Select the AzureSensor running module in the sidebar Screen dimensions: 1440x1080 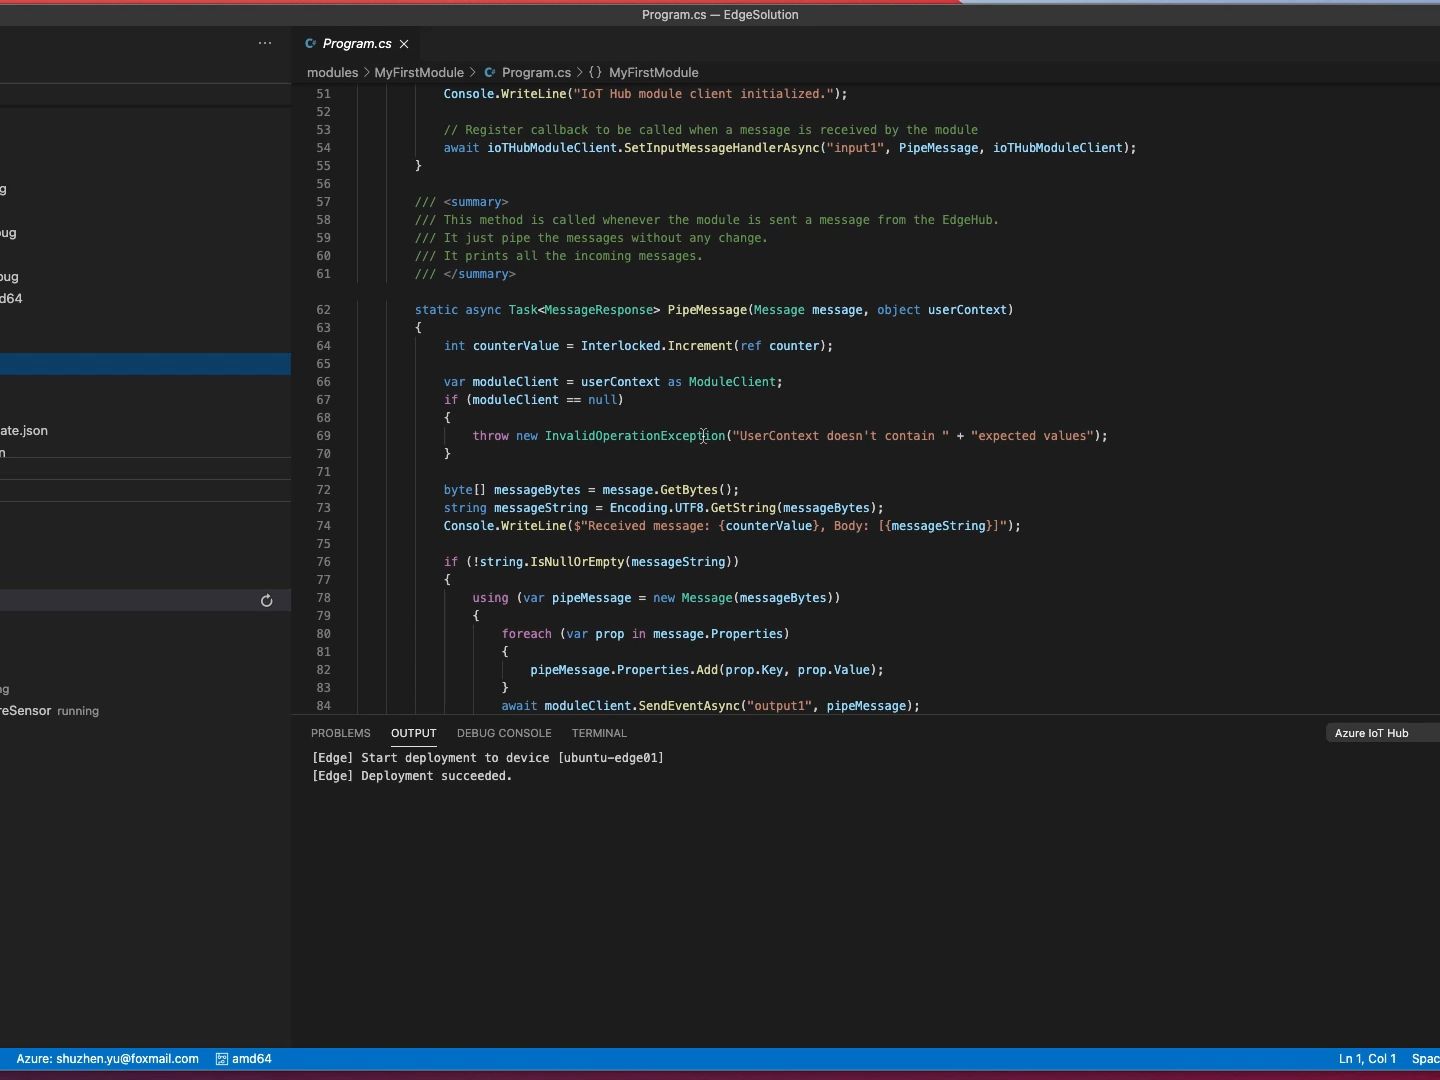pos(50,711)
